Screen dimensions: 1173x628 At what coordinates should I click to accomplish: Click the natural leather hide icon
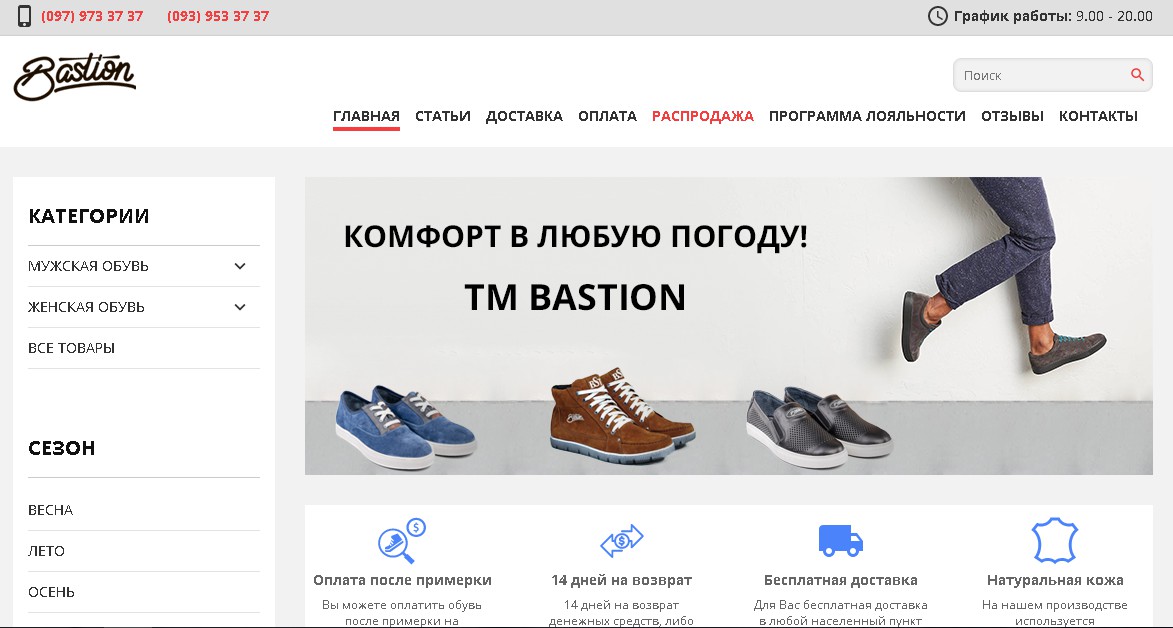pos(1055,540)
